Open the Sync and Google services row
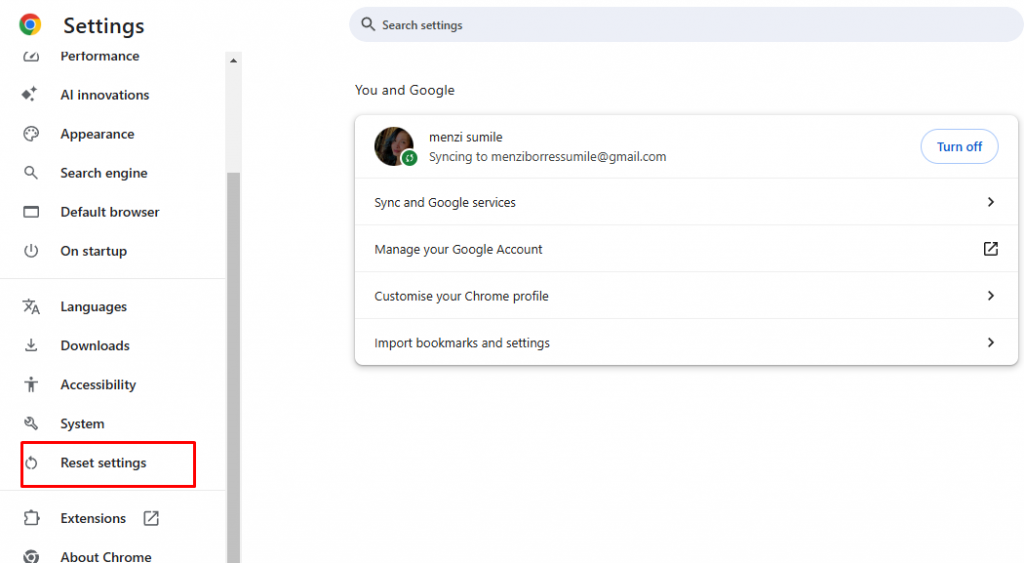The height and width of the screenshot is (563, 1024). (x=686, y=202)
